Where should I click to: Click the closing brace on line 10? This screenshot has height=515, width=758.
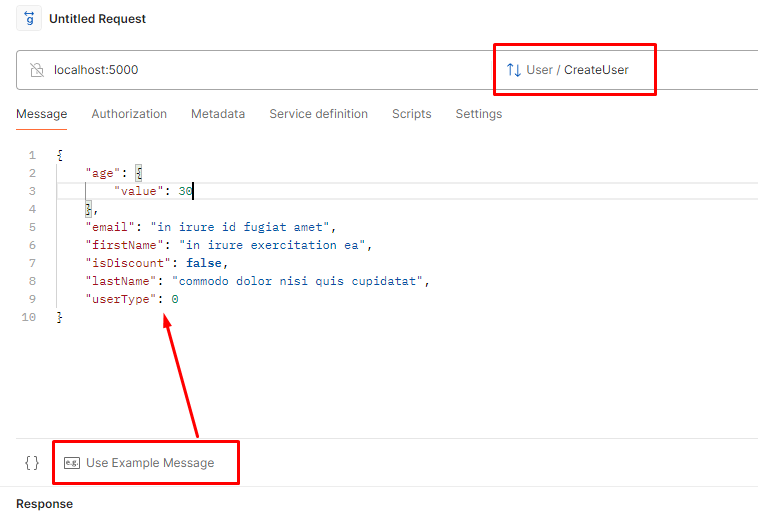59,317
